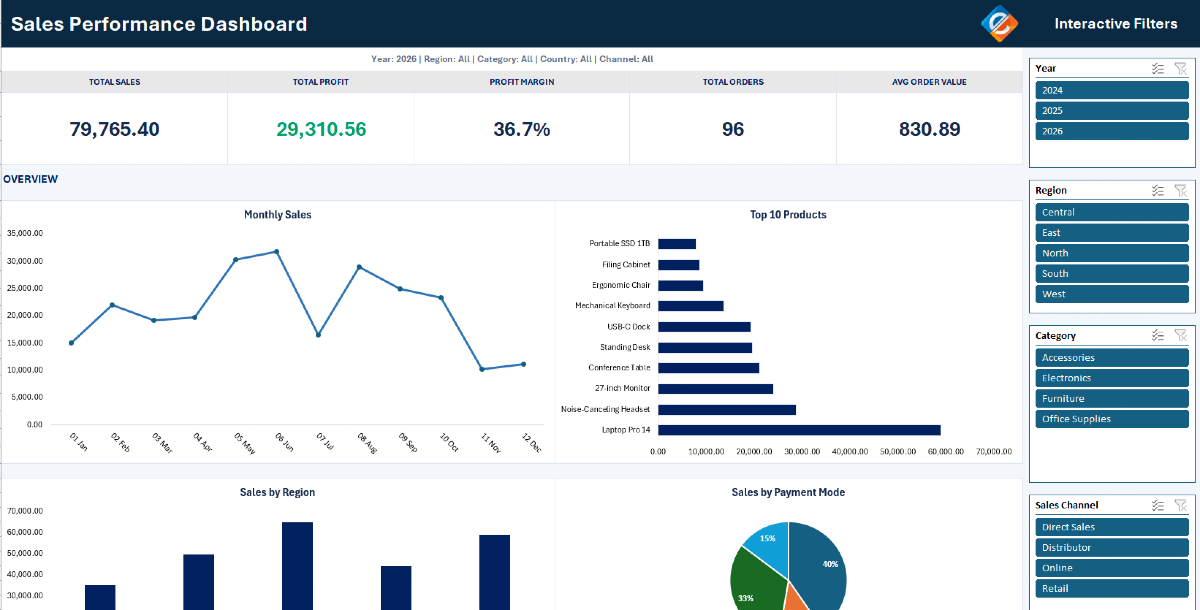Click the multi-select icon on Region slicer
Screen dimensions: 1200x610
point(1158,190)
